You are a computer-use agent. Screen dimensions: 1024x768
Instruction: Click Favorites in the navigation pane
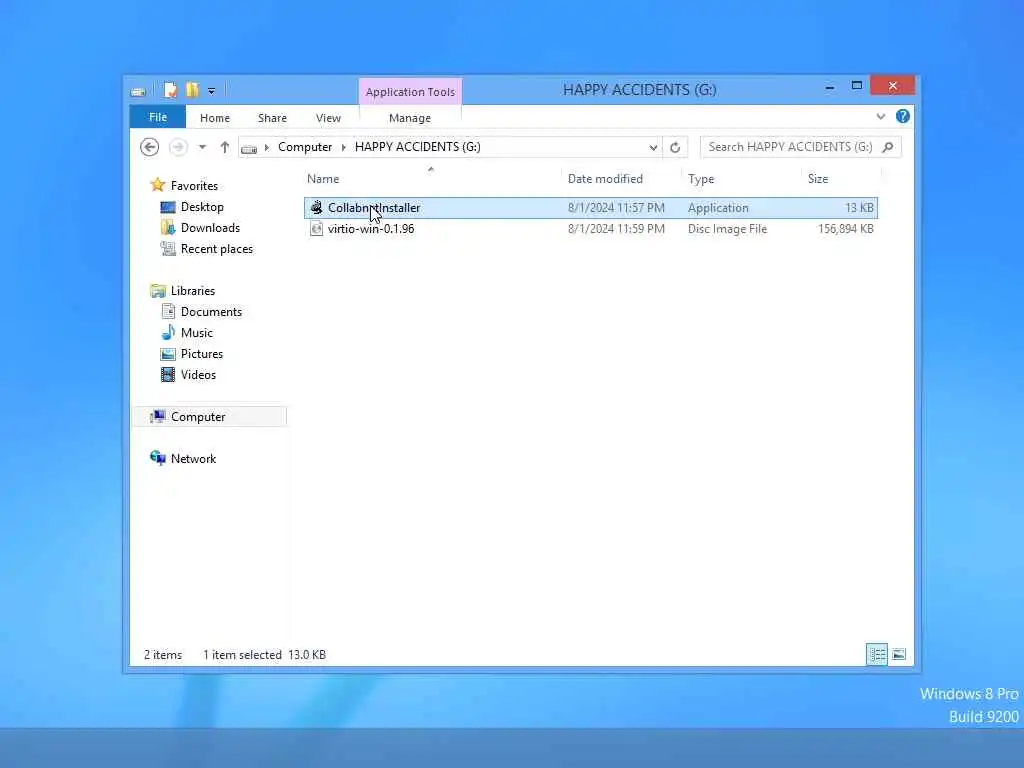pyautogui.click(x=194, y=185)
